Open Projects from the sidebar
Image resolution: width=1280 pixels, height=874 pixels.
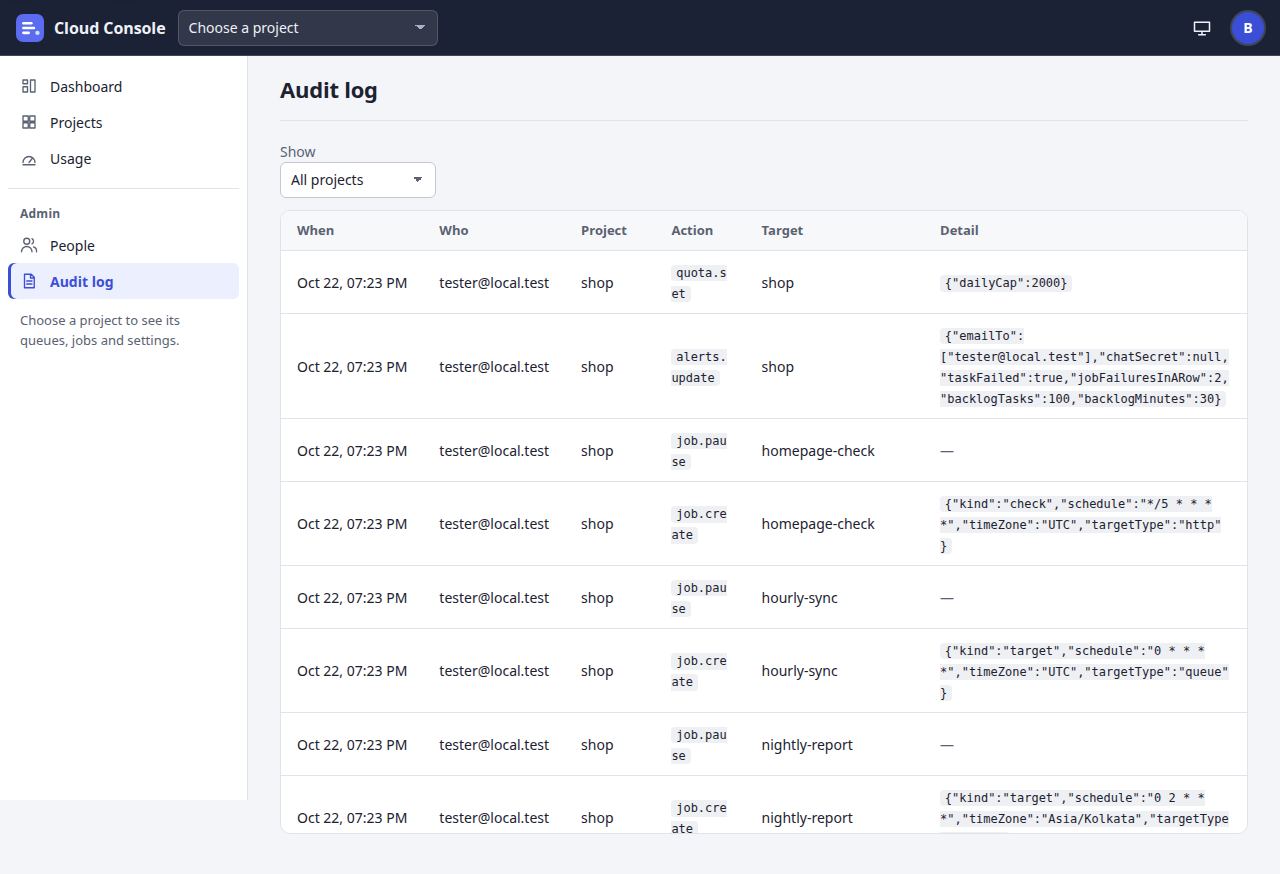click(124, 123)
